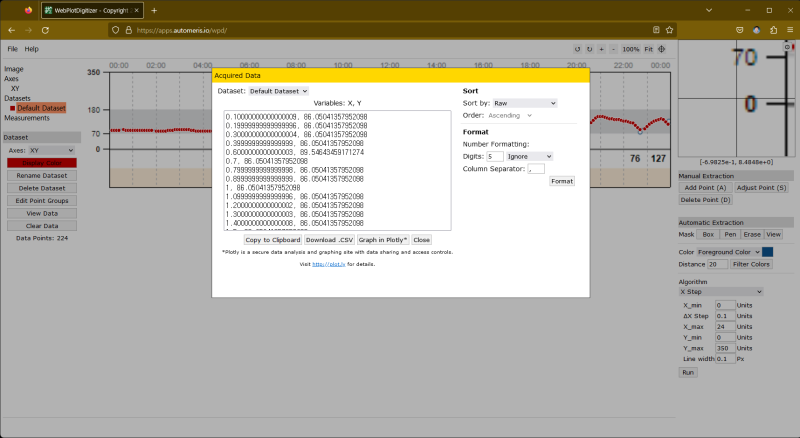The height and width of the screenshot is (438, 800).
Task: Click the rotate counterclockwise icon in toolbar
Action: [x=577, y=48]
